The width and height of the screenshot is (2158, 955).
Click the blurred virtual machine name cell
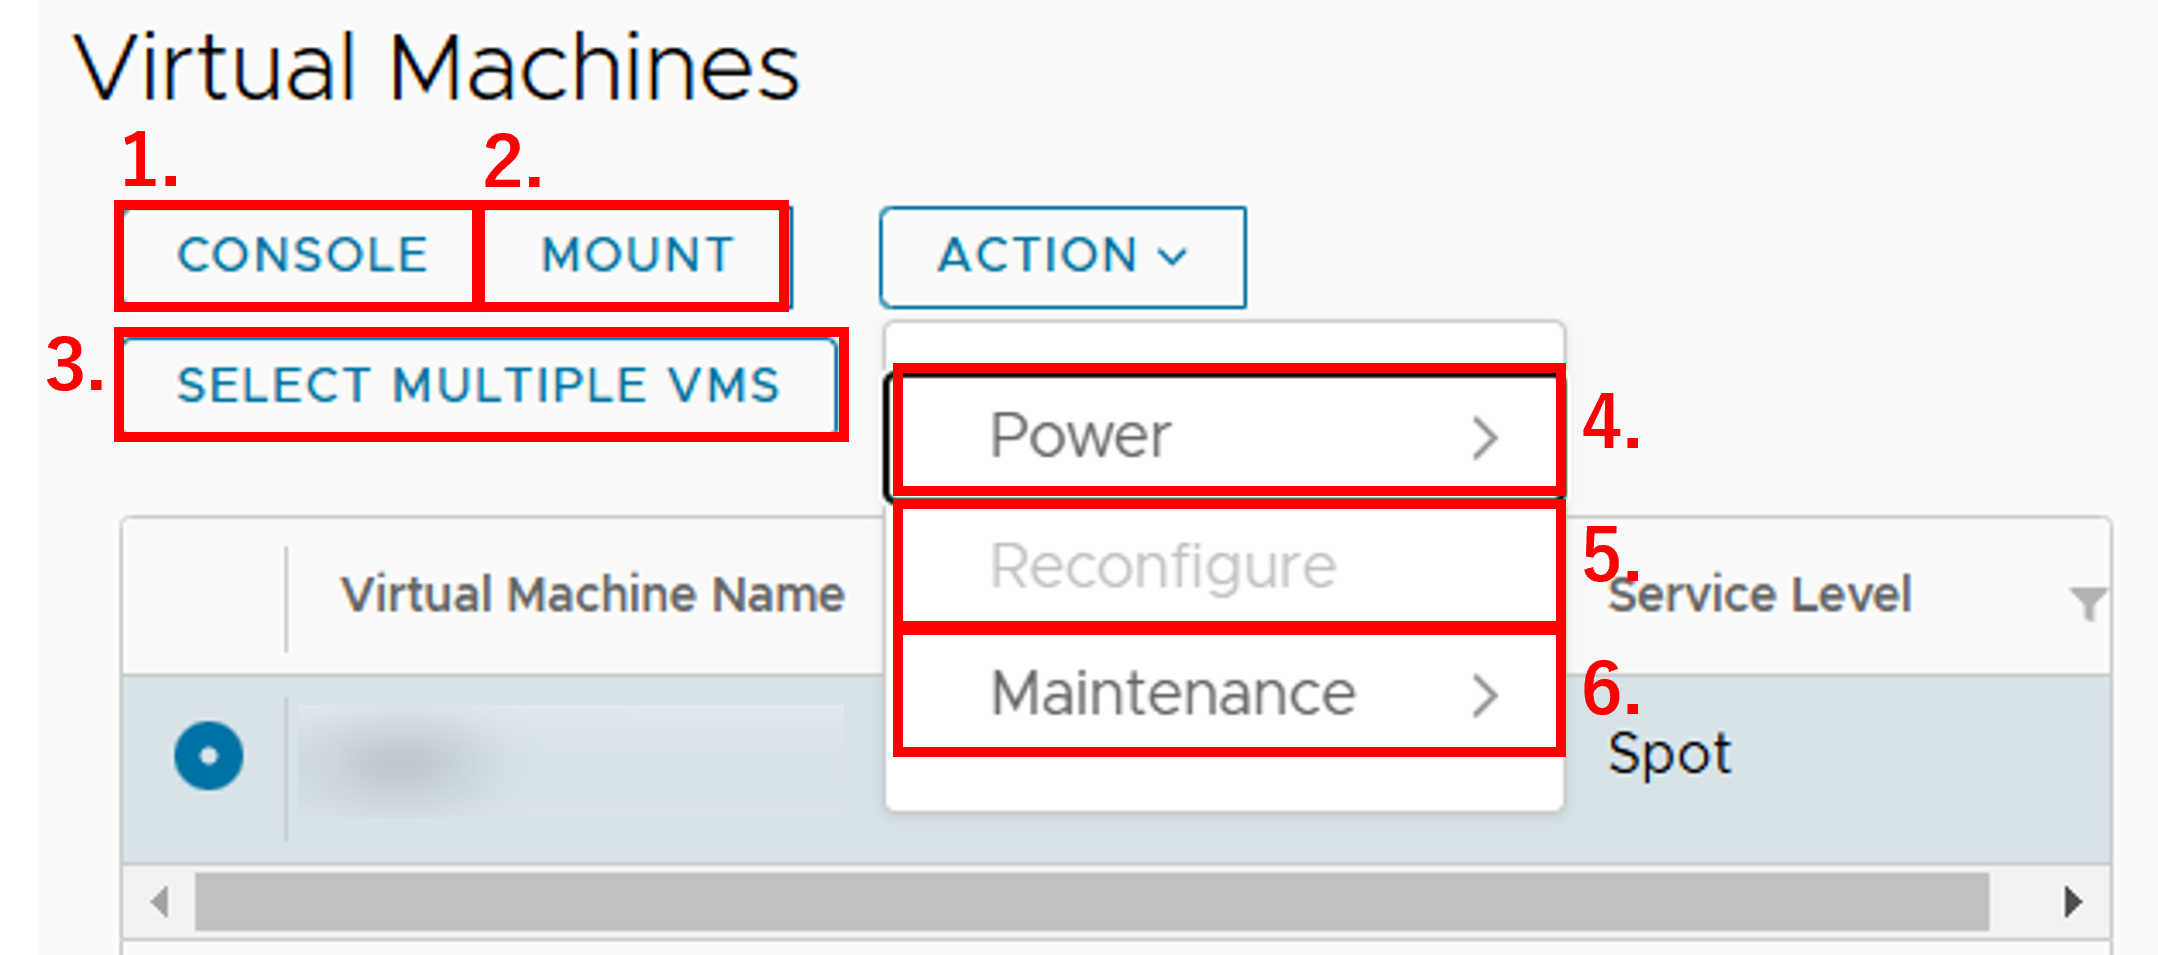pos(570,758)
